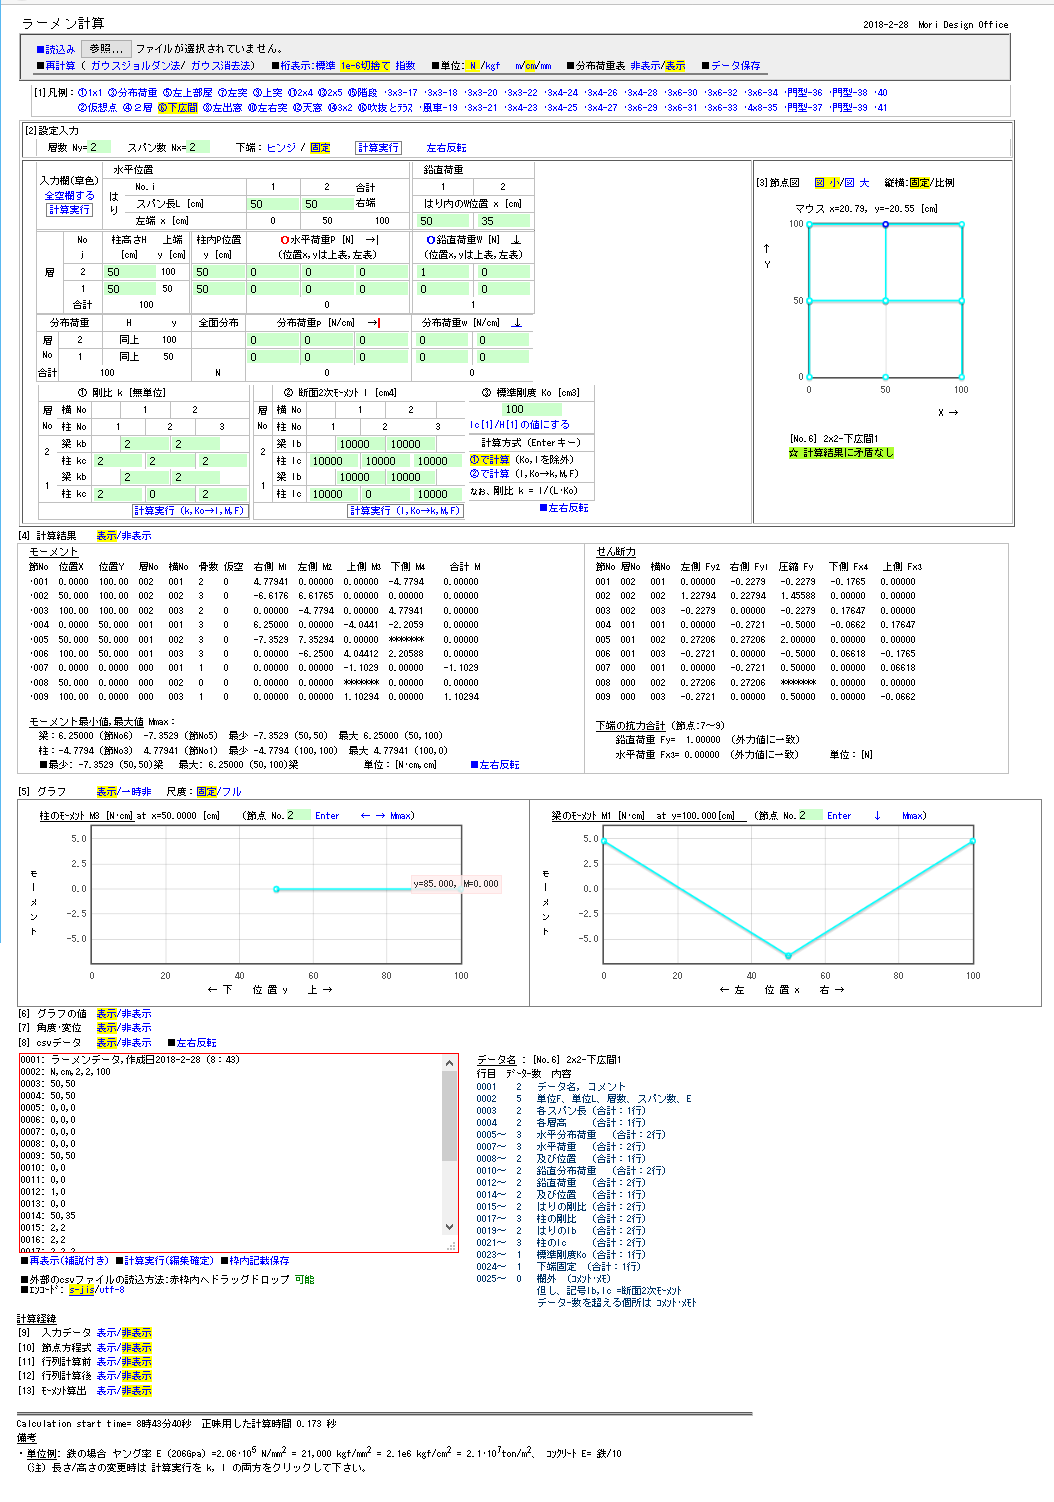Click the downward load icon beside 鉛直荷重W
This screenshot has height=1502, width=1054.
coord(516,240)
